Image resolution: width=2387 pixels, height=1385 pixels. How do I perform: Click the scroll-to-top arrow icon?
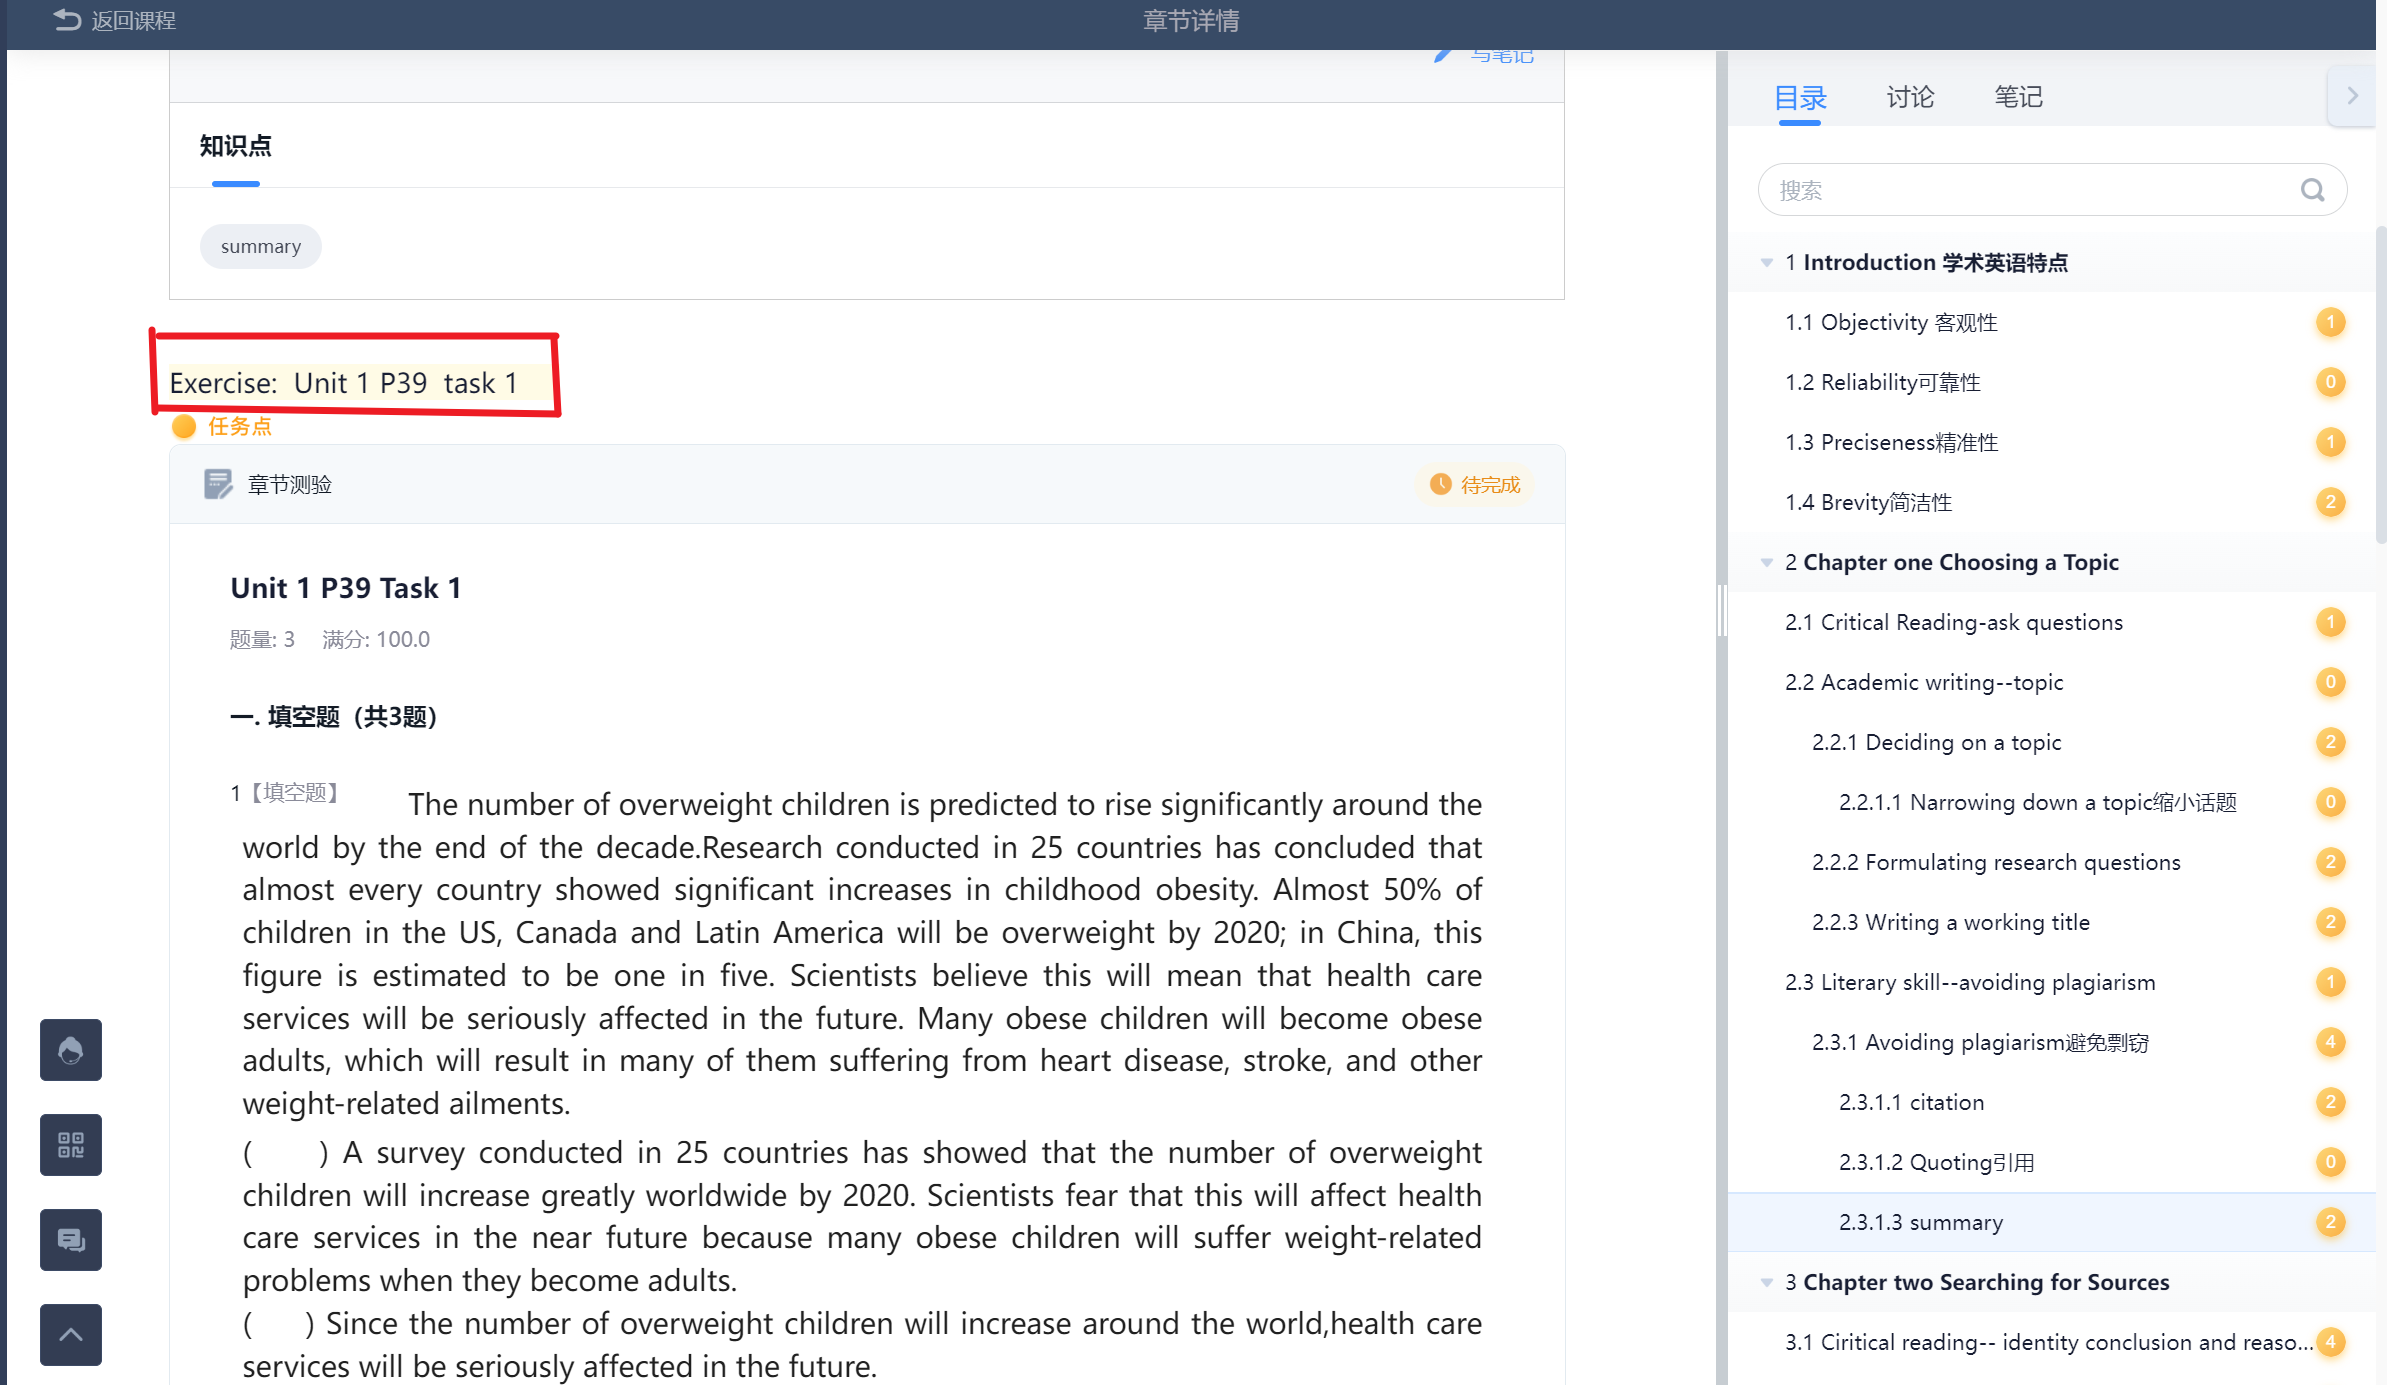[70, 1334]
